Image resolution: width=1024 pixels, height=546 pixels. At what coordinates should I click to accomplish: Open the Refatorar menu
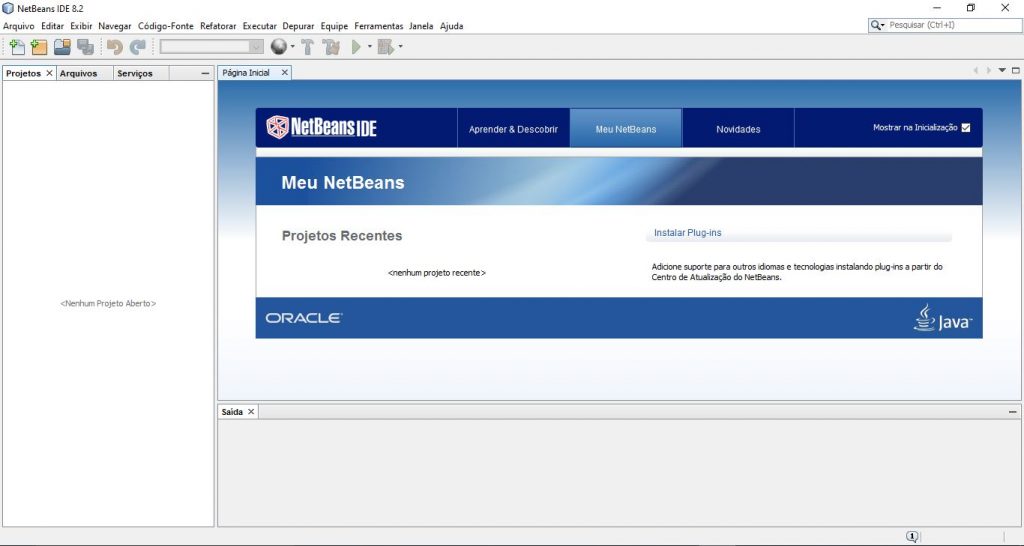point(218,26)
